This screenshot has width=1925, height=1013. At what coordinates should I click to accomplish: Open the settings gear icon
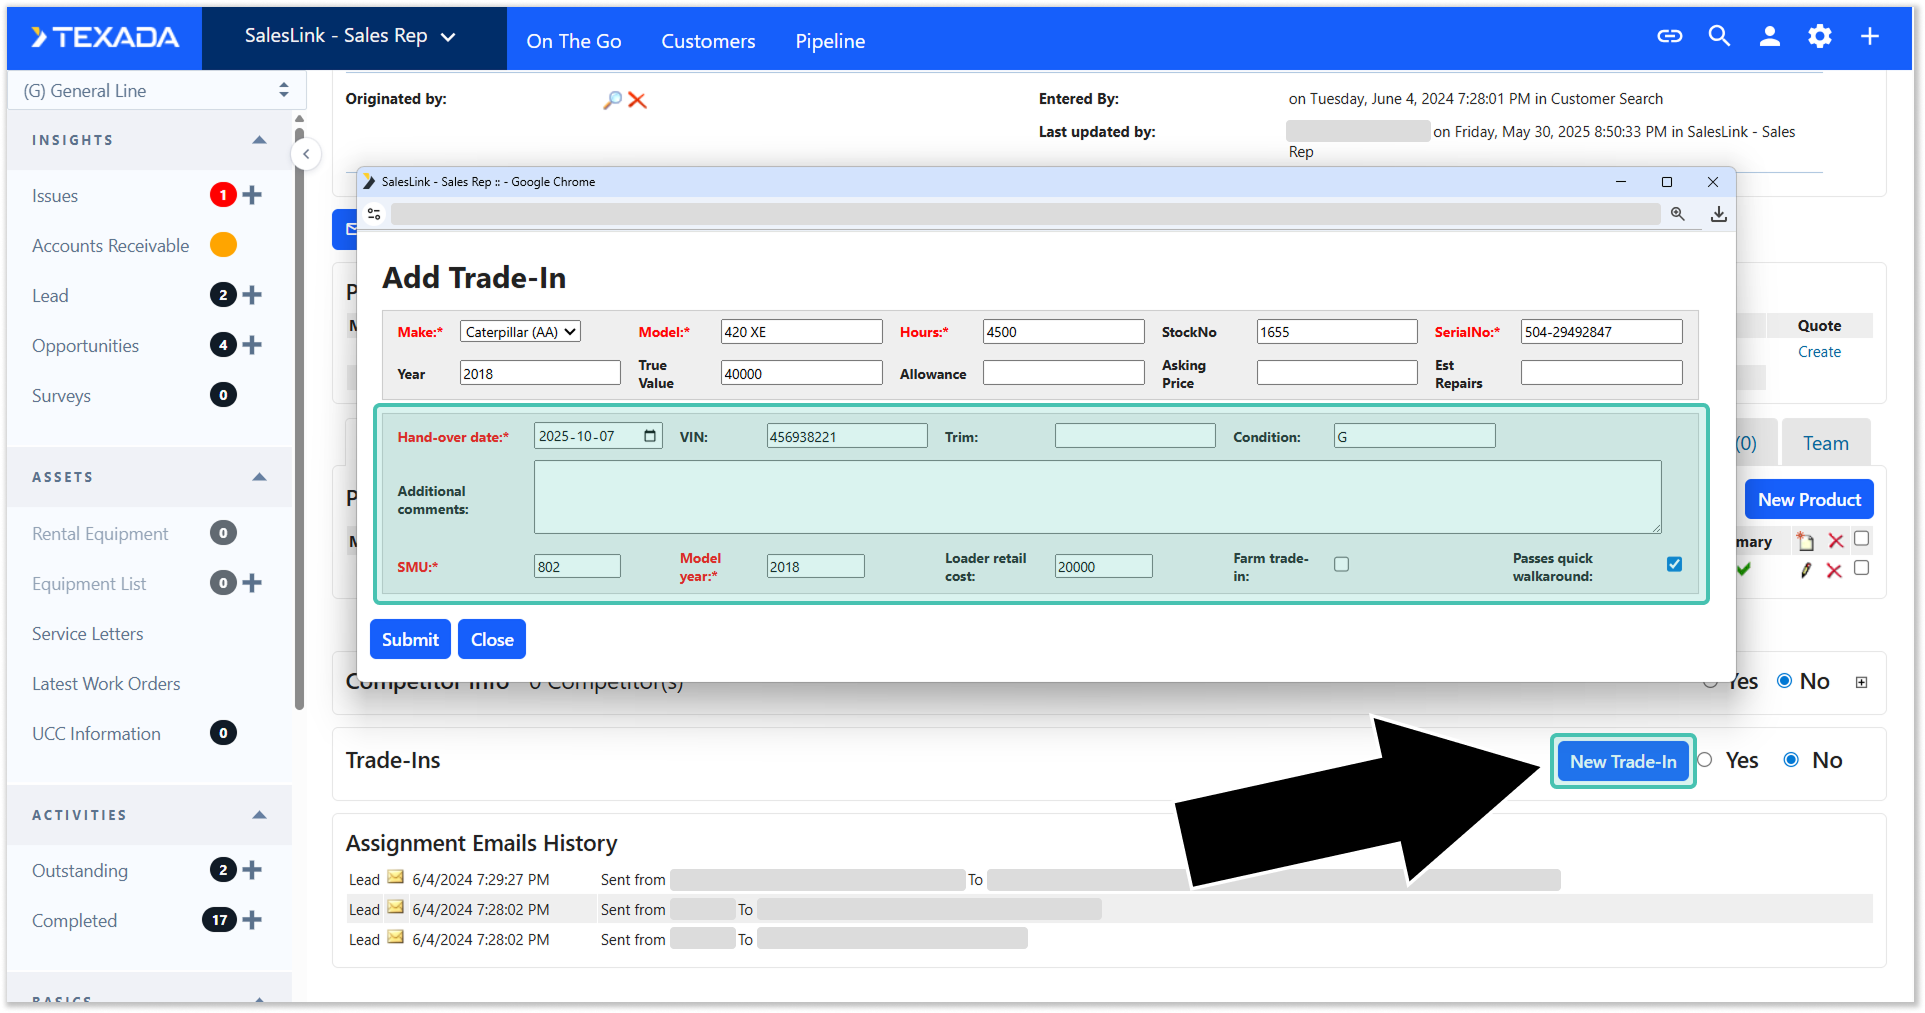[1819, 37]
